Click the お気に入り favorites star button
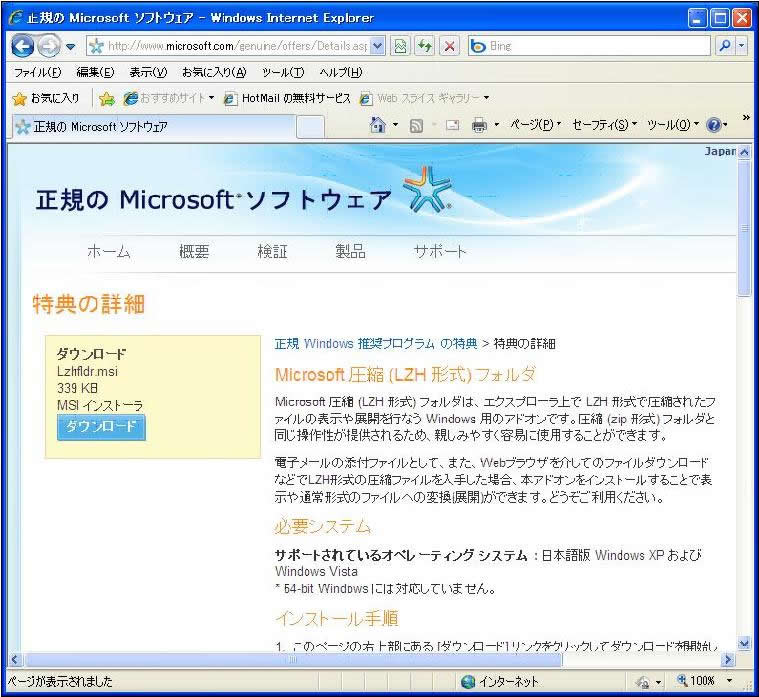Viewport: 759px width, 697px height. coord(46,98)
